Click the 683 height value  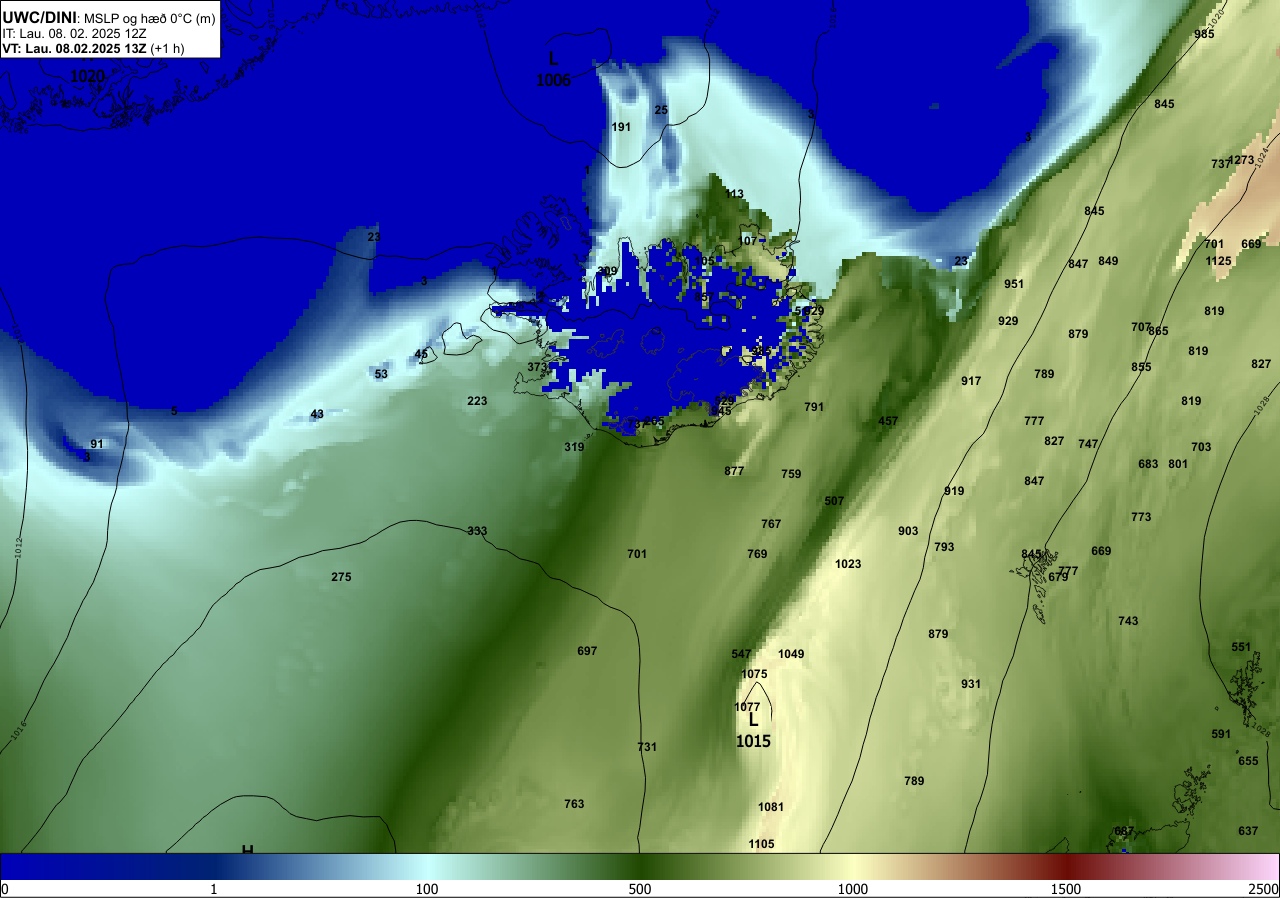point(1148,464)
